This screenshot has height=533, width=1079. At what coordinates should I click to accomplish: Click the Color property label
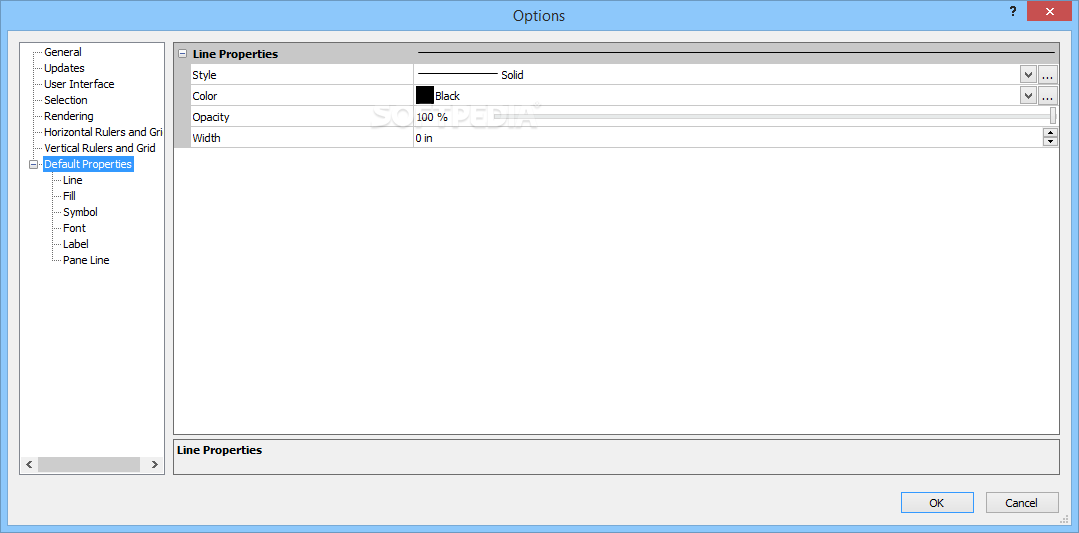(x=204, y=96)
